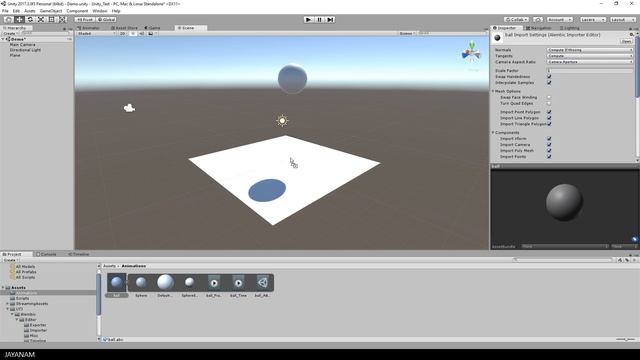The width and height of the screenshot is (640, 360).
Task: Toggle Import Point Polygon checkbox
Action: 549,112
